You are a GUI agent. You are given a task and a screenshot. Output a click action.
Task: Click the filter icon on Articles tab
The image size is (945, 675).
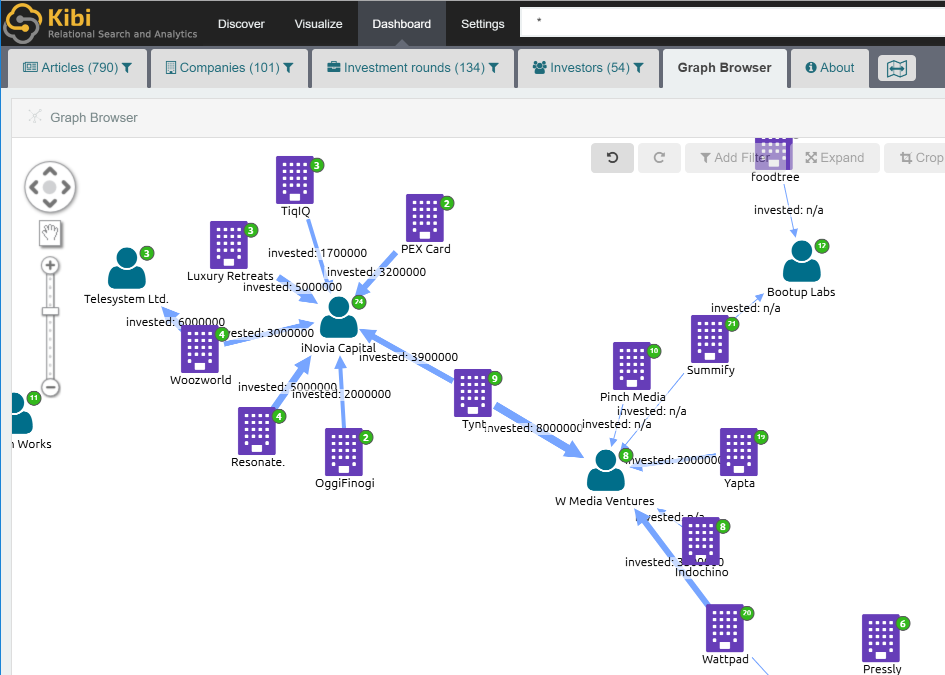pyautogui.click(x=127, y=68)
